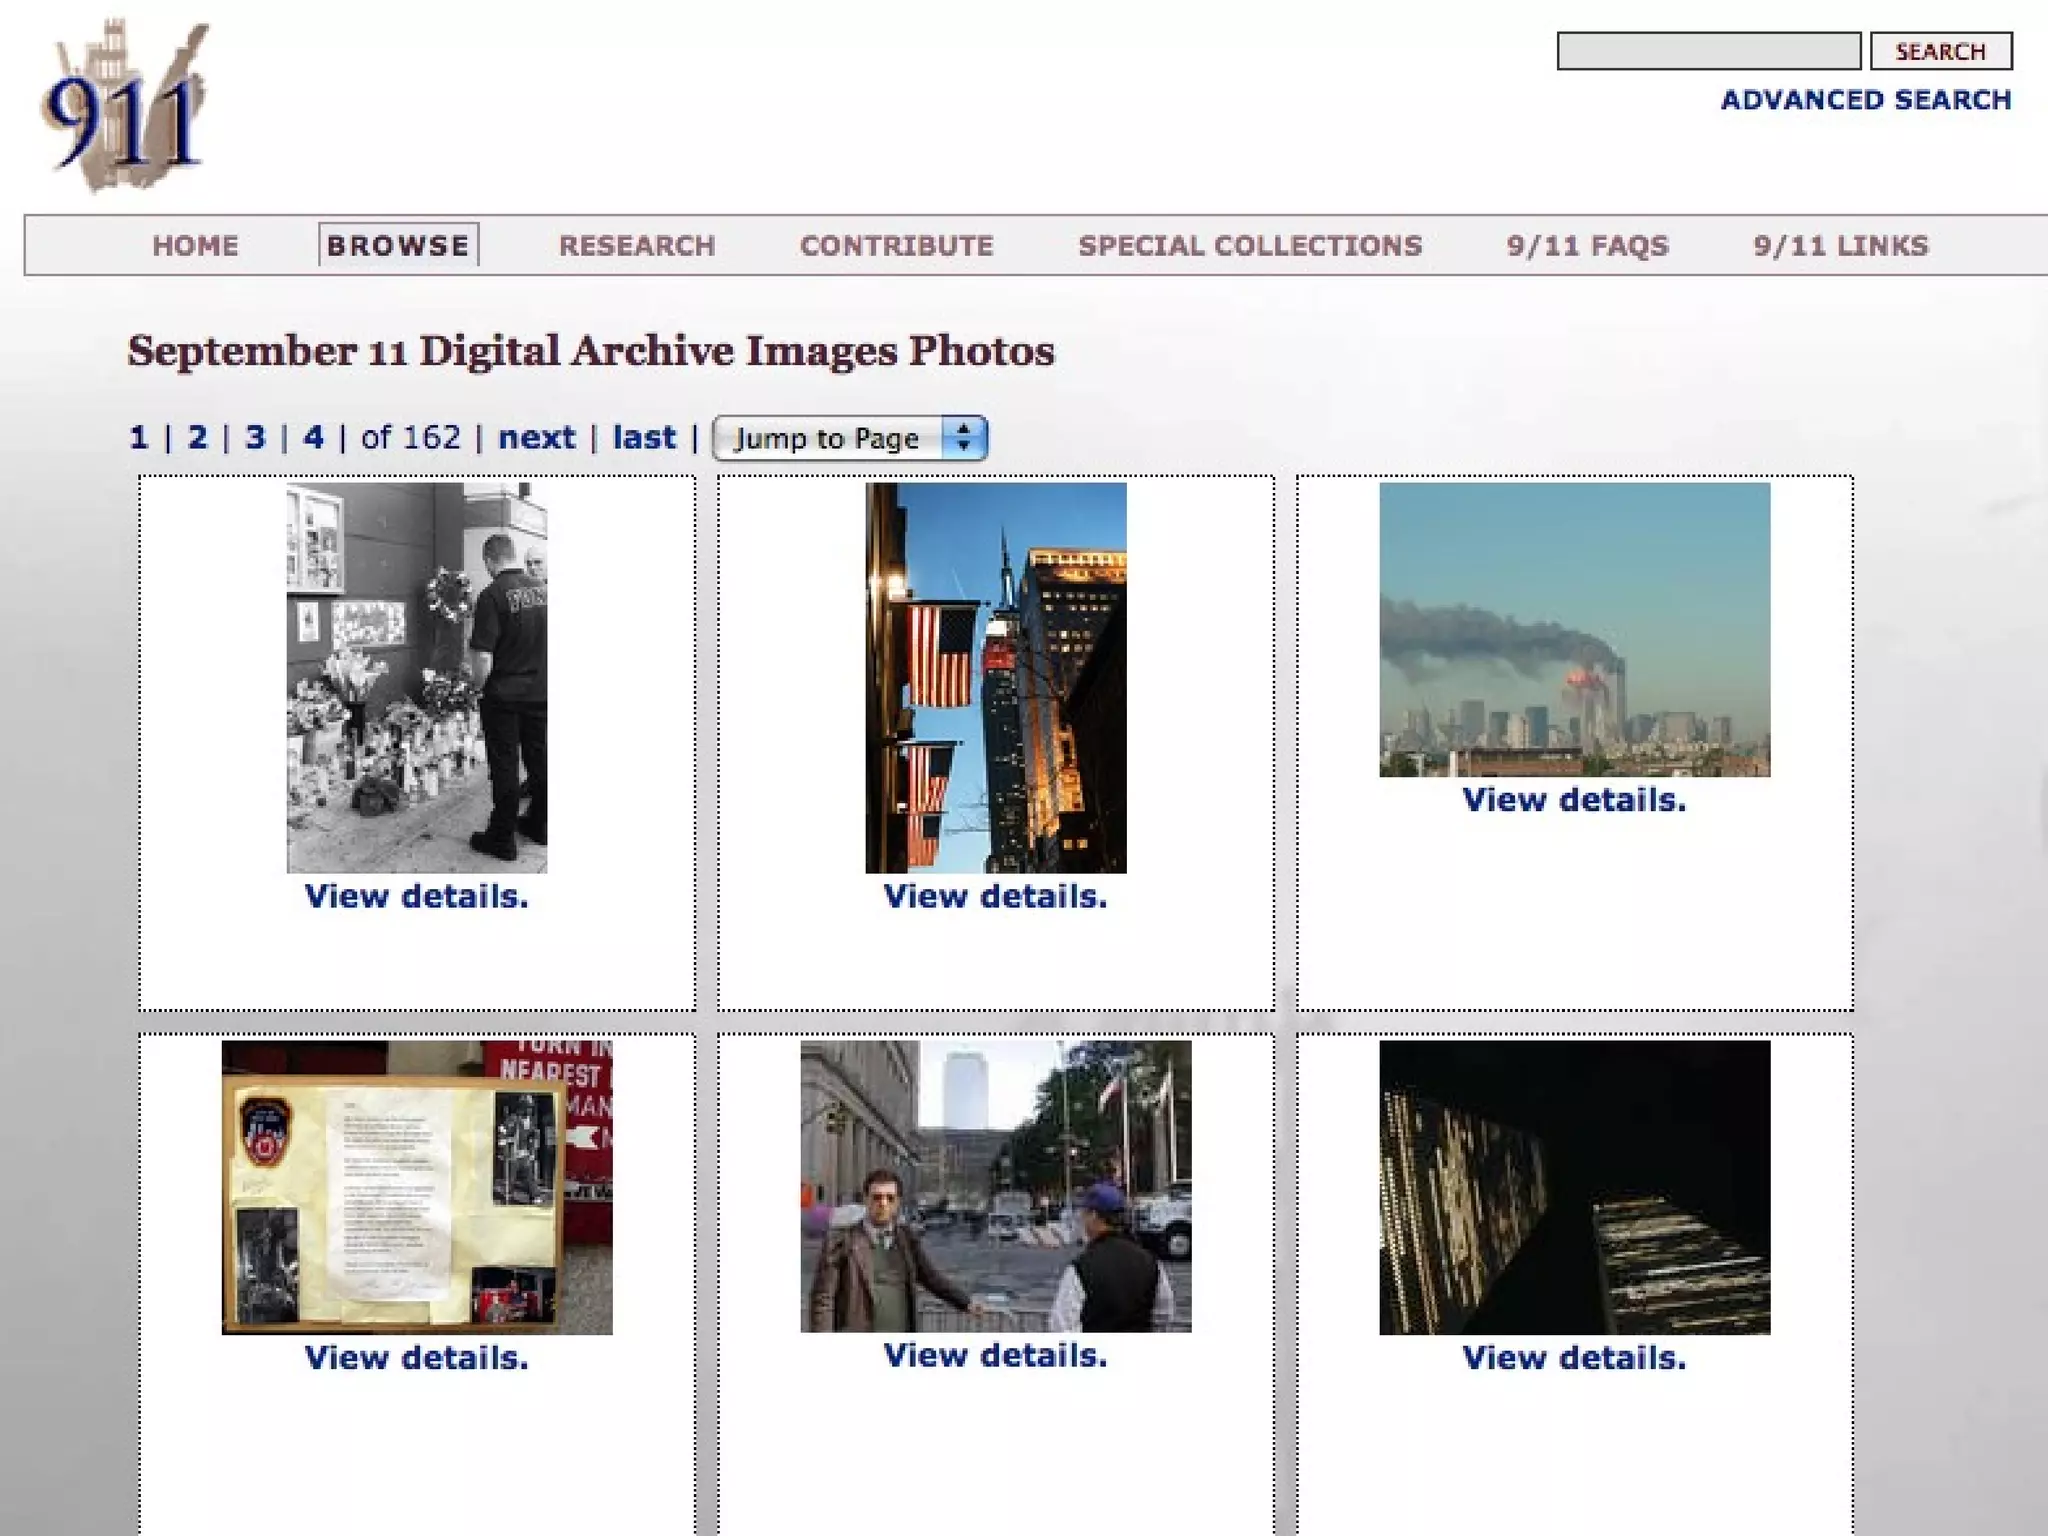Open the Jump to Page dropdown

tap(850, 438)
